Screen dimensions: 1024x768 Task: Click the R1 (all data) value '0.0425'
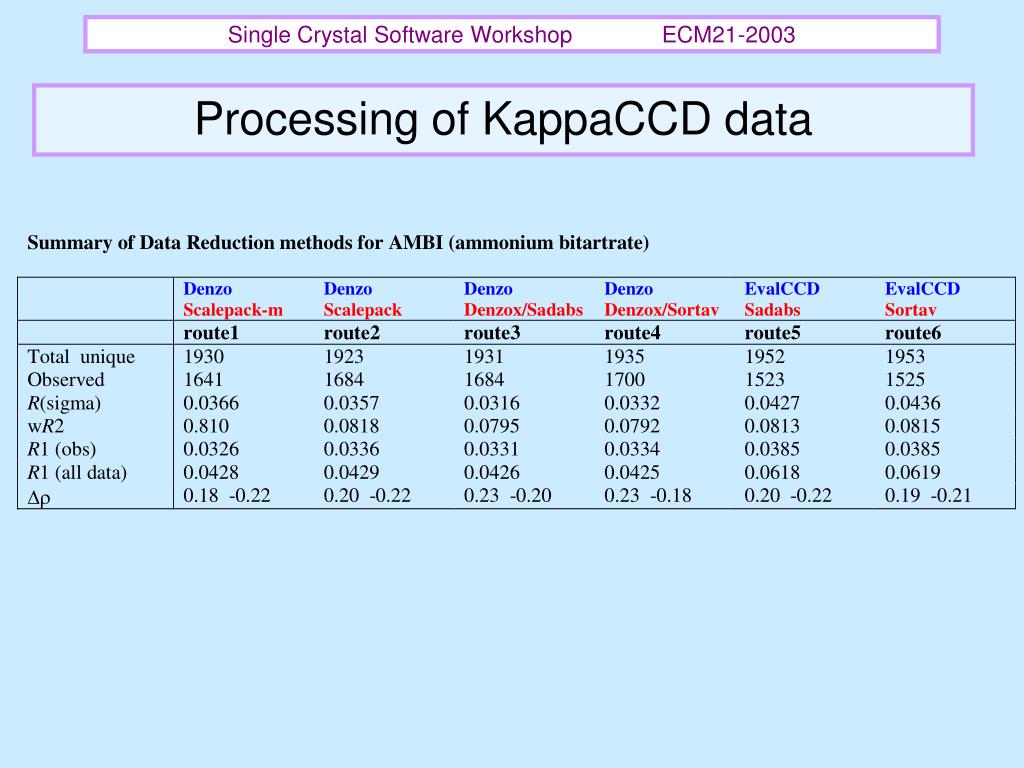click(x=632, y=472)
